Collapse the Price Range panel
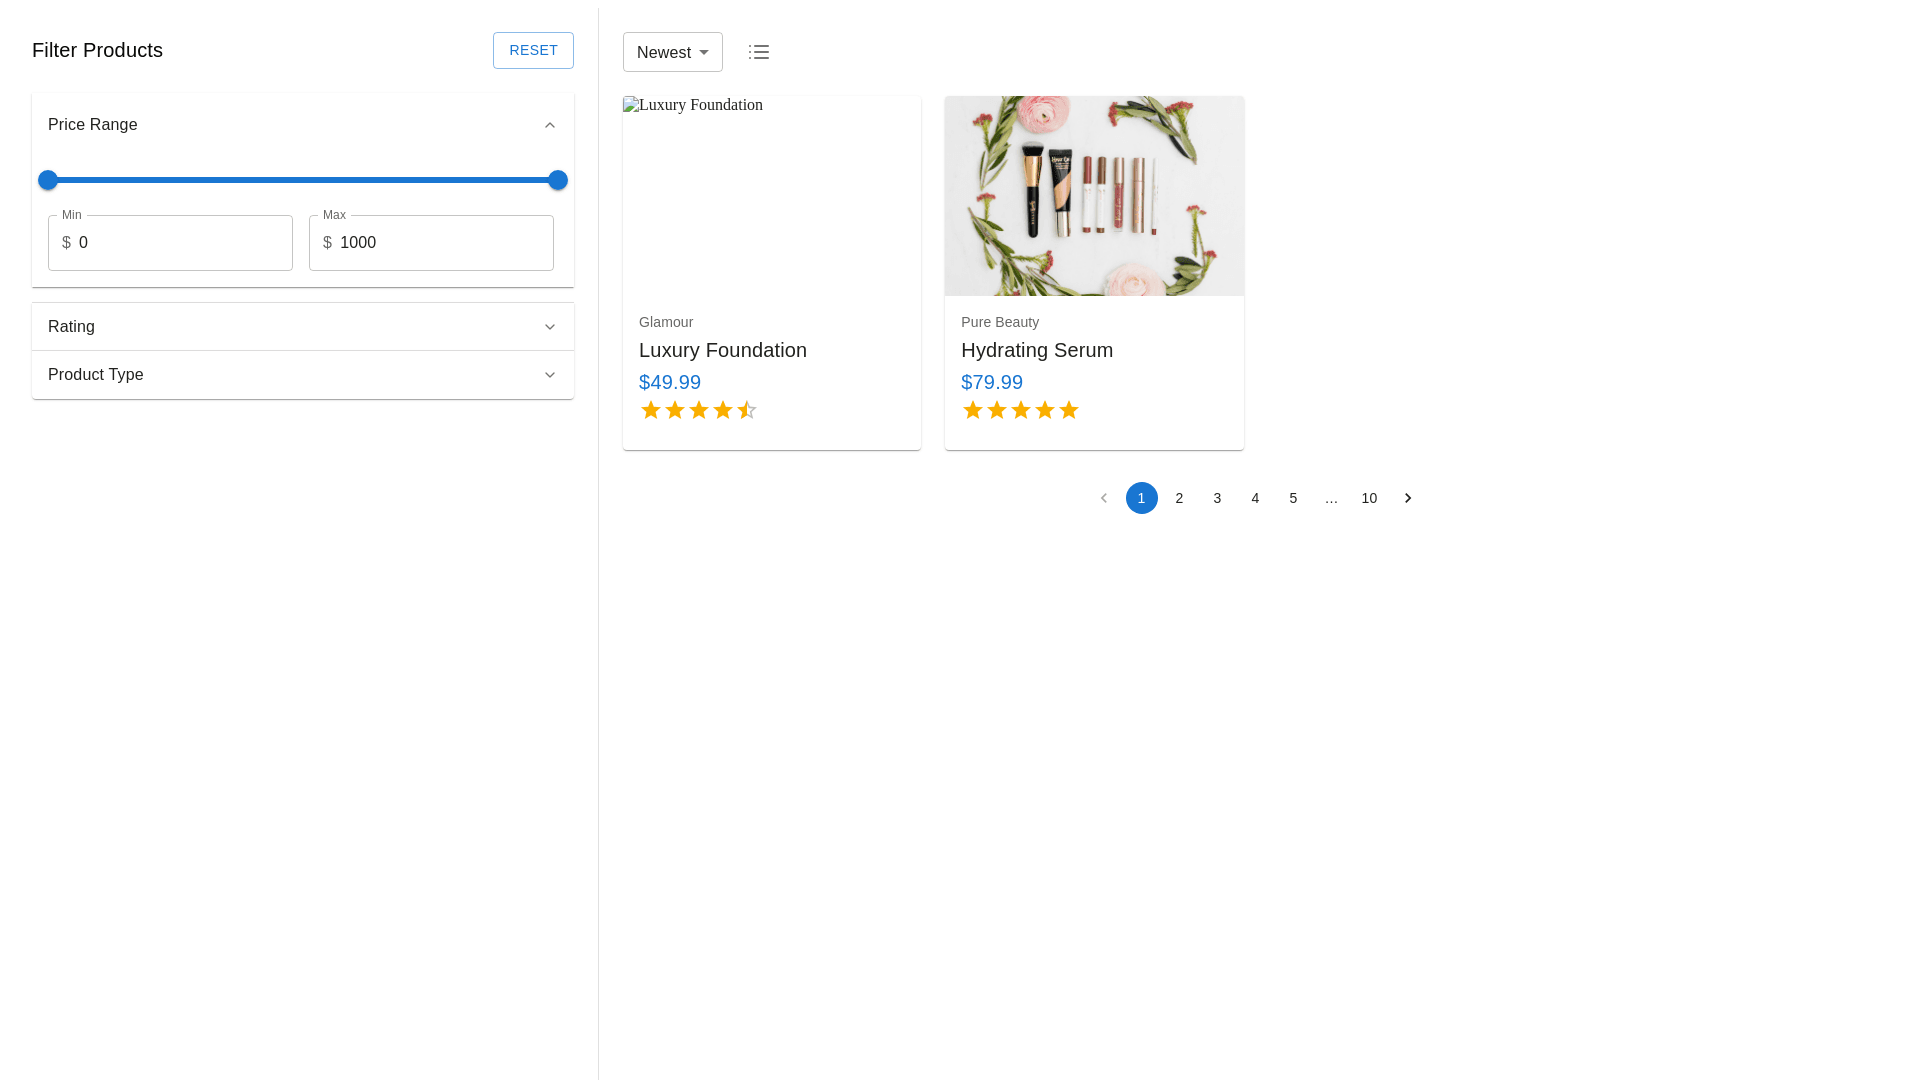Screen dimensions: 1920x1080 [x=549, y=125]
